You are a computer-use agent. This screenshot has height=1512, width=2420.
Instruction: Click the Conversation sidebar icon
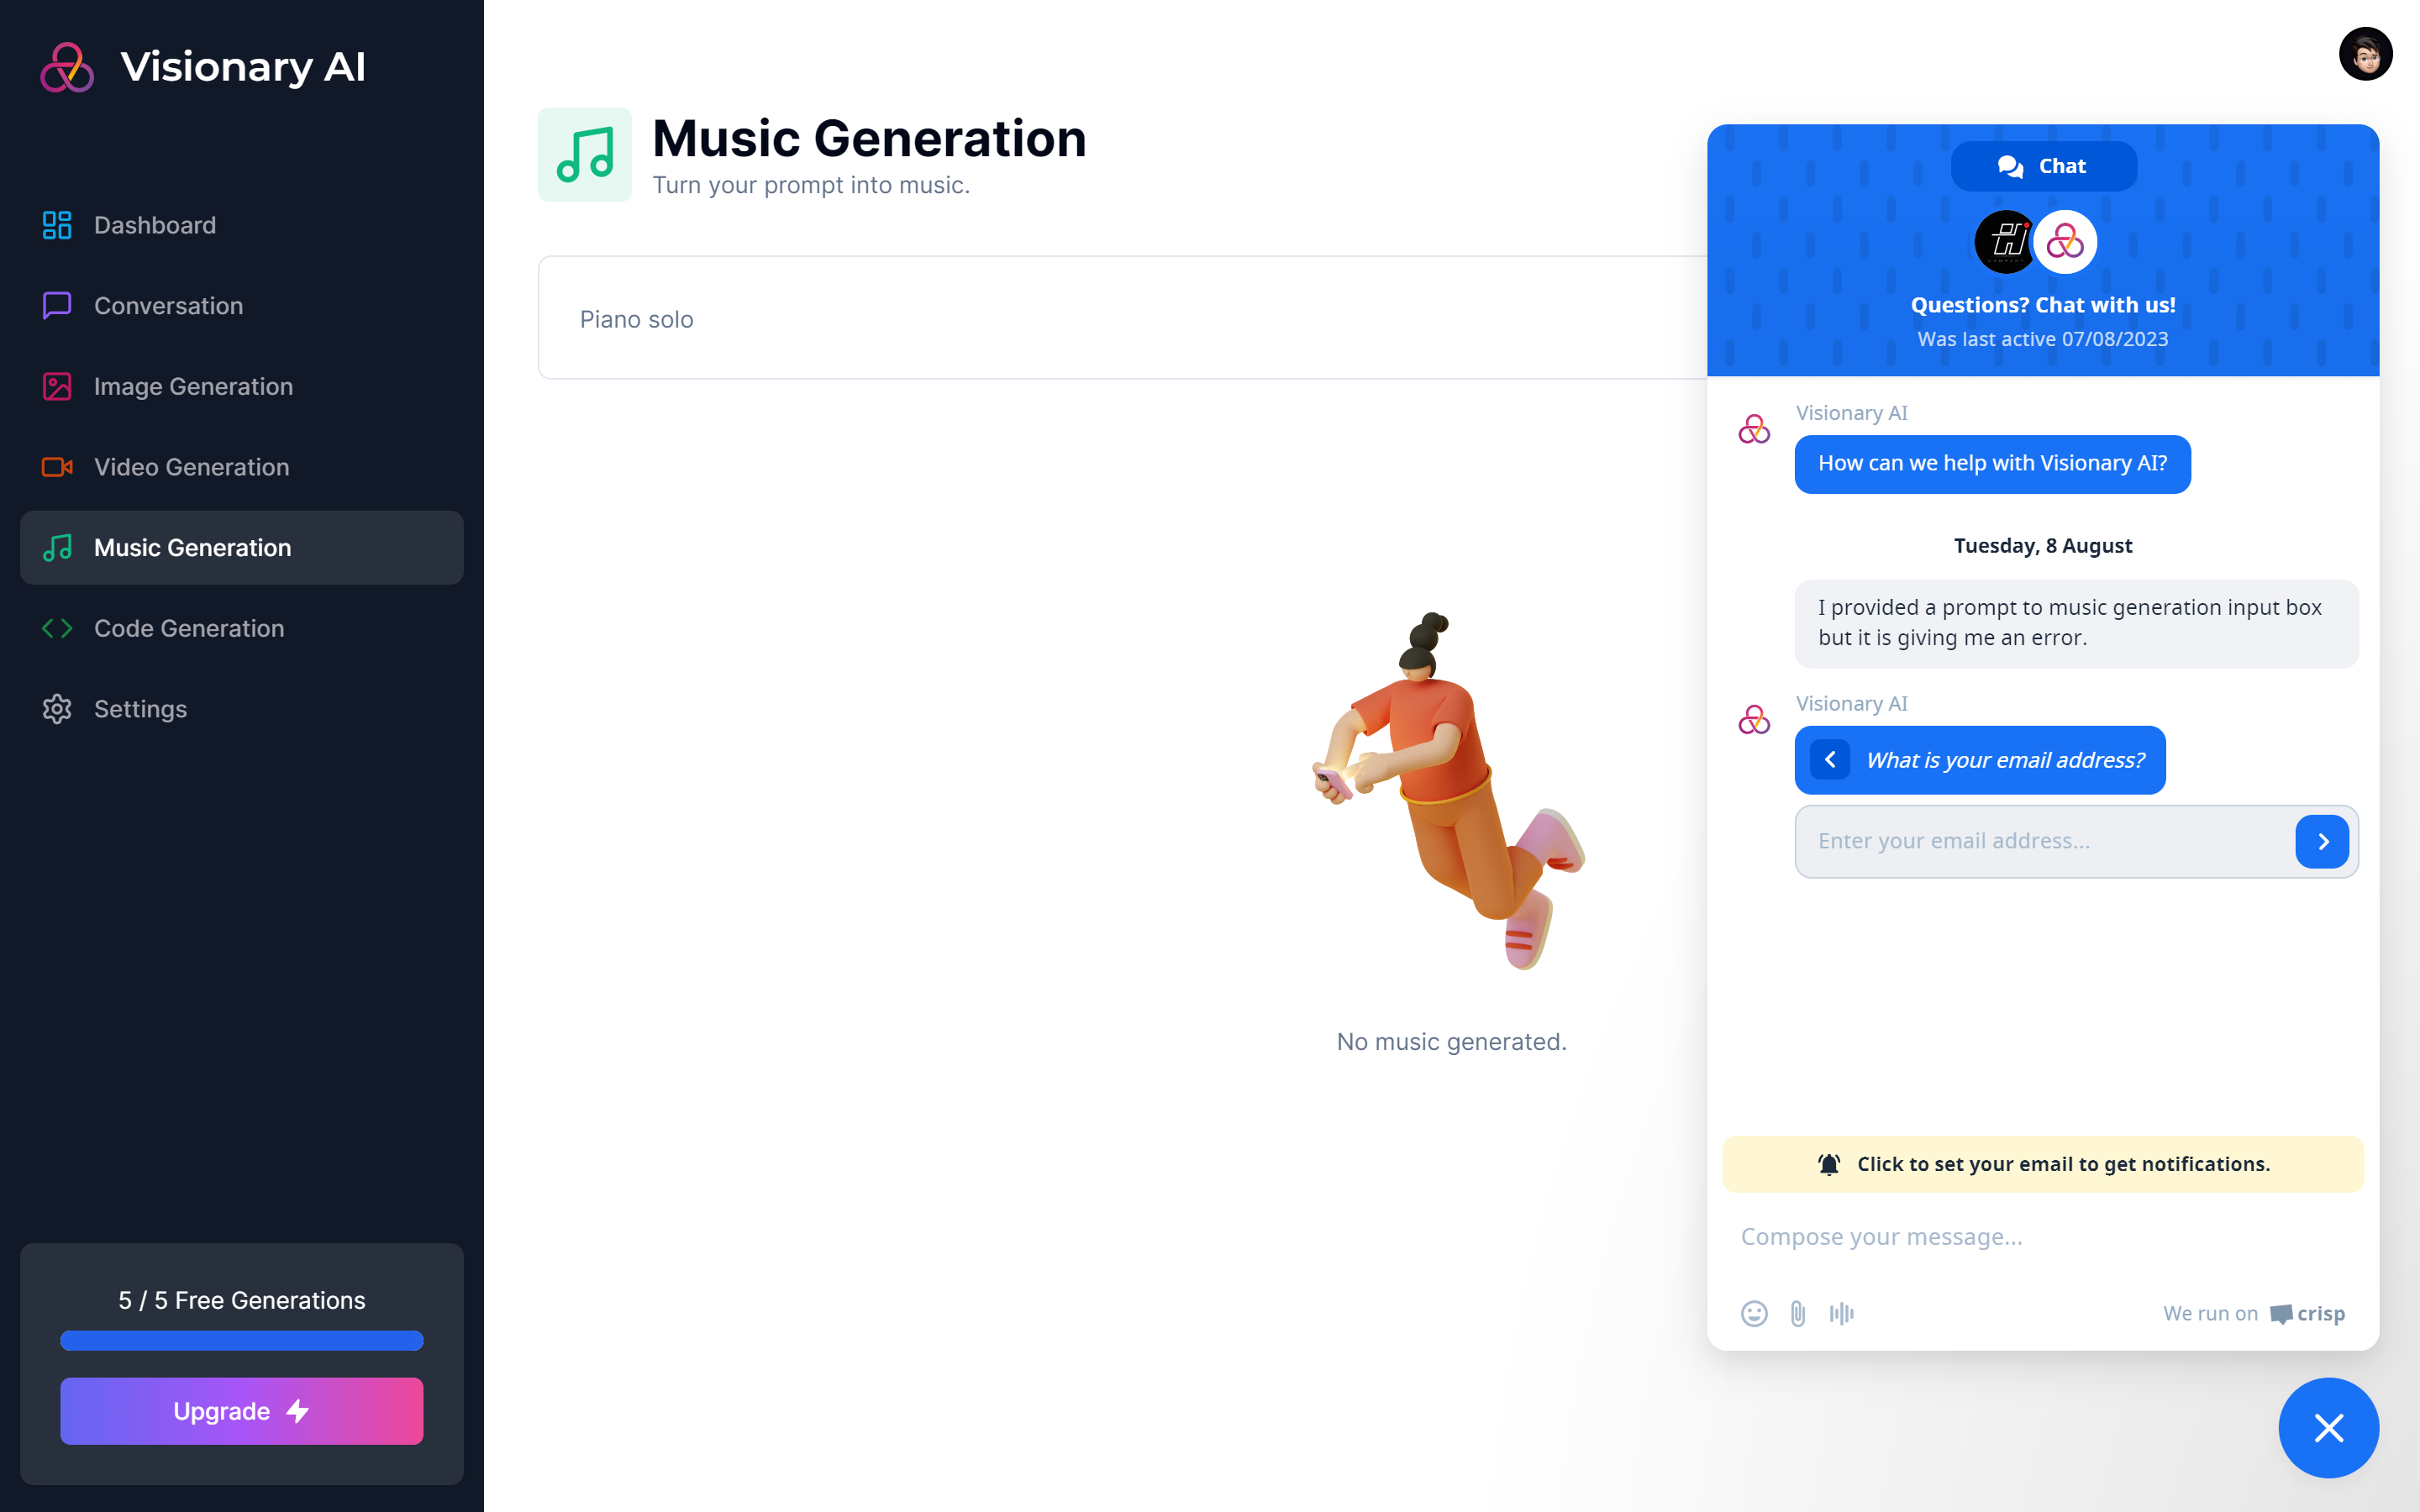(55, 305)
